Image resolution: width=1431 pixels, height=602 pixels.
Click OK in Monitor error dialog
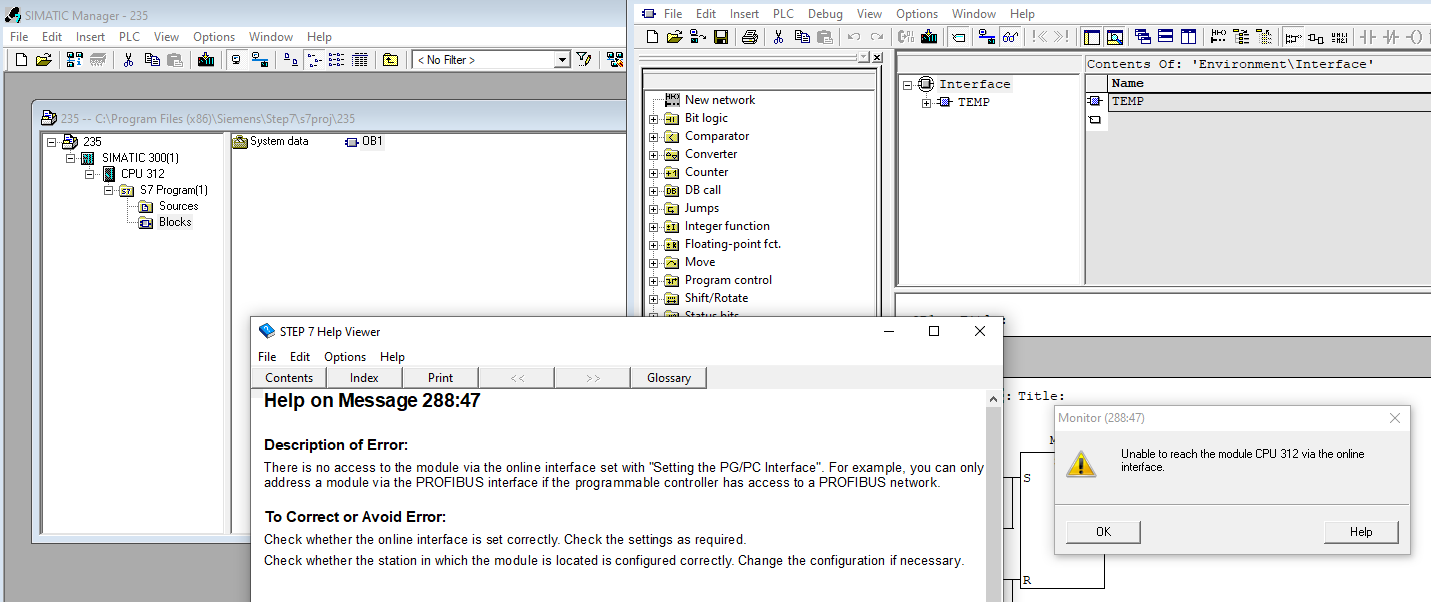1103,532
